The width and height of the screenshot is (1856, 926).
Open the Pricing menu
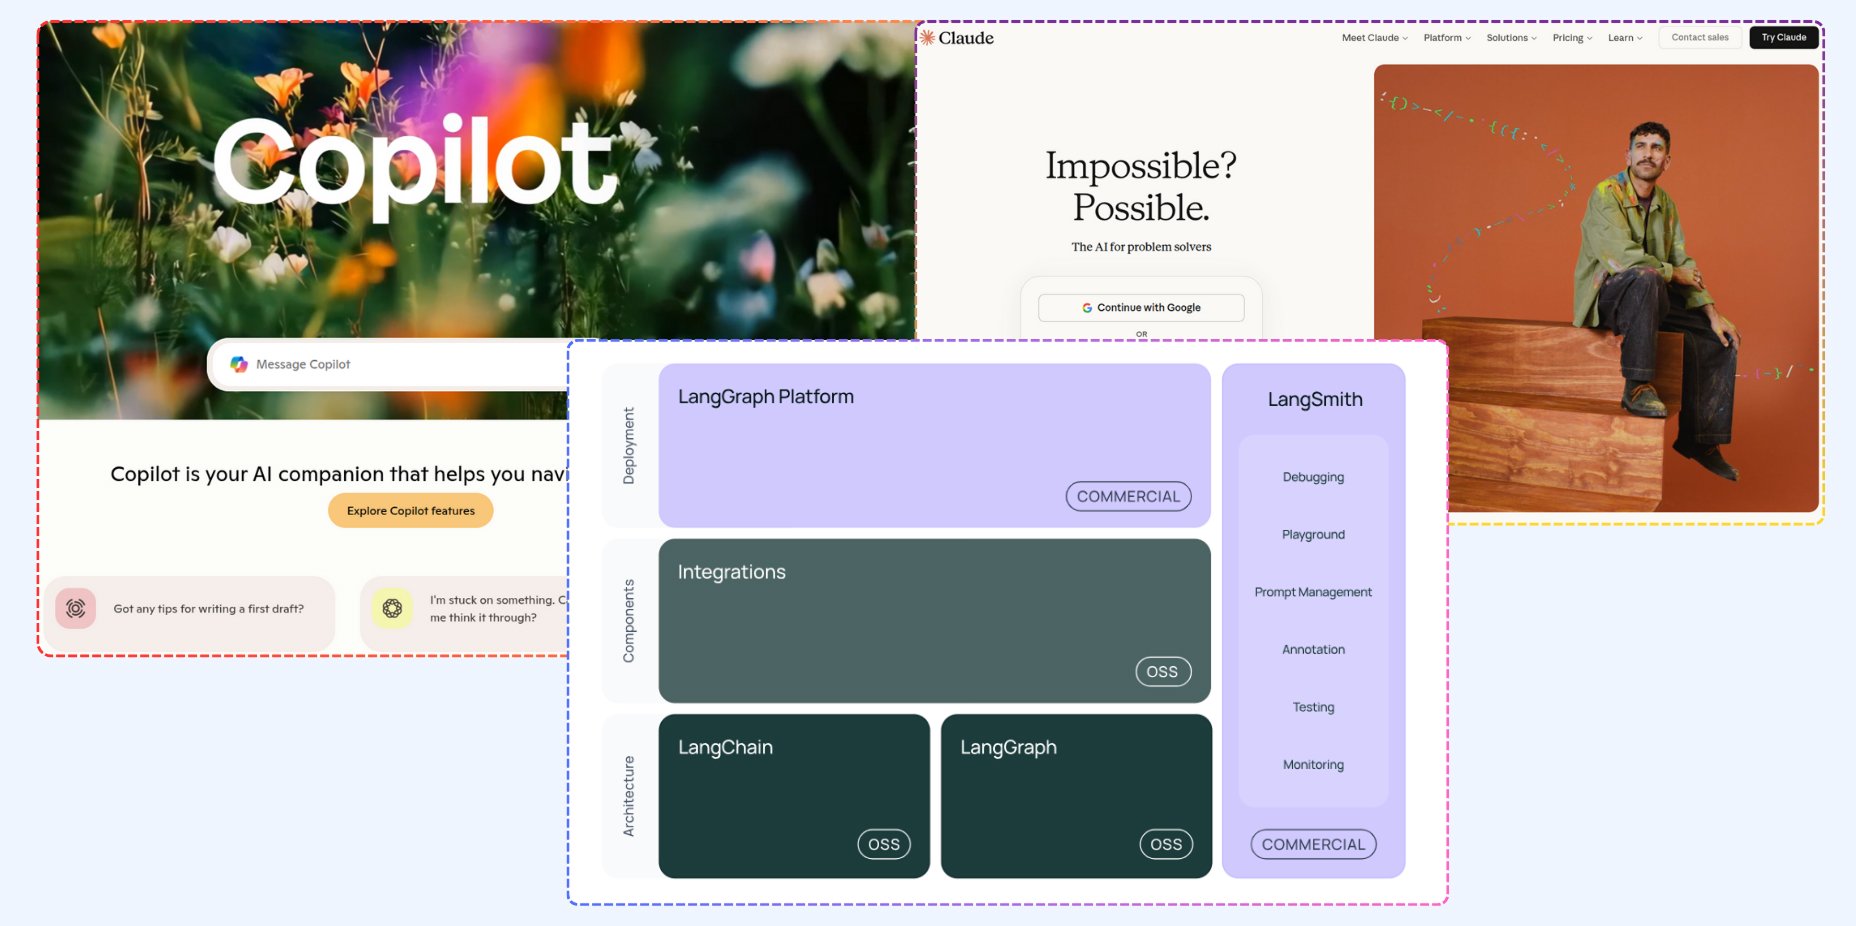tap(1572, 38)
